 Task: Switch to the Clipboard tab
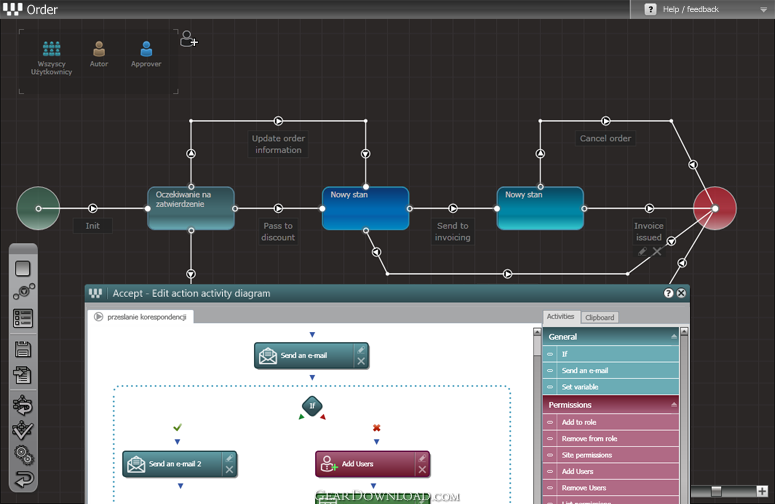click(600, 317)
